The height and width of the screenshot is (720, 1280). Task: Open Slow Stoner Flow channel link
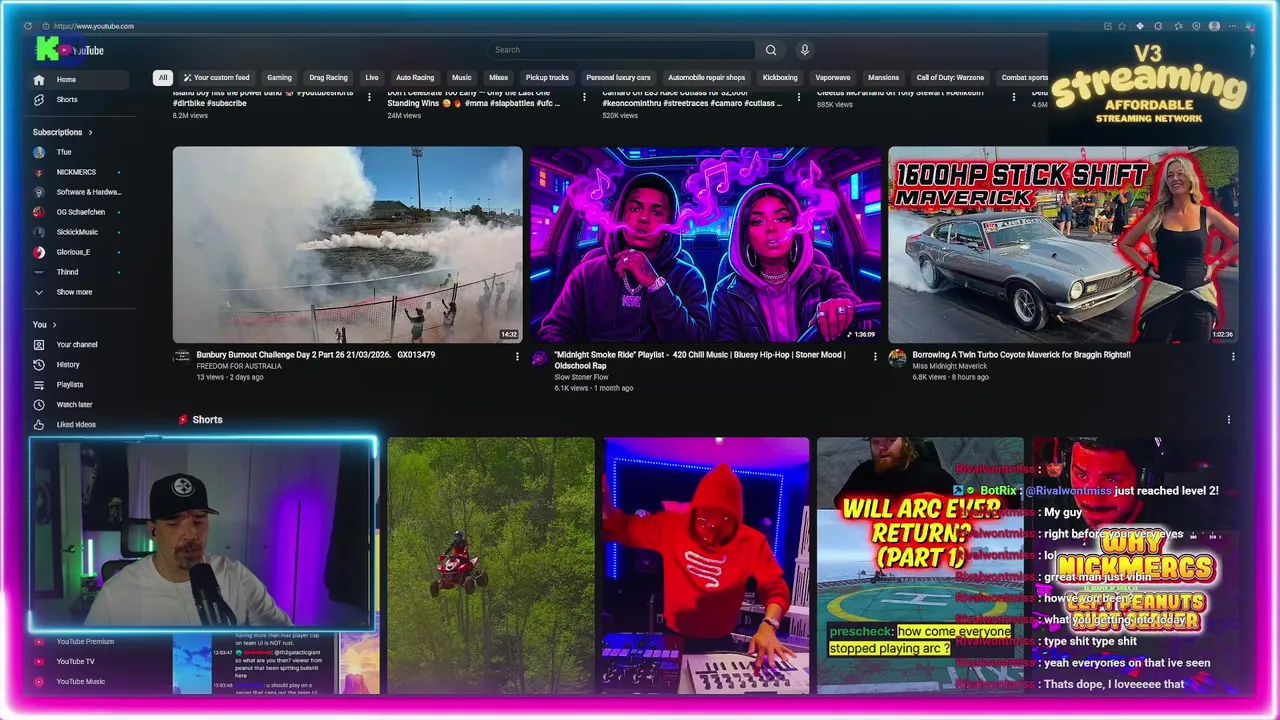[582, 377]
